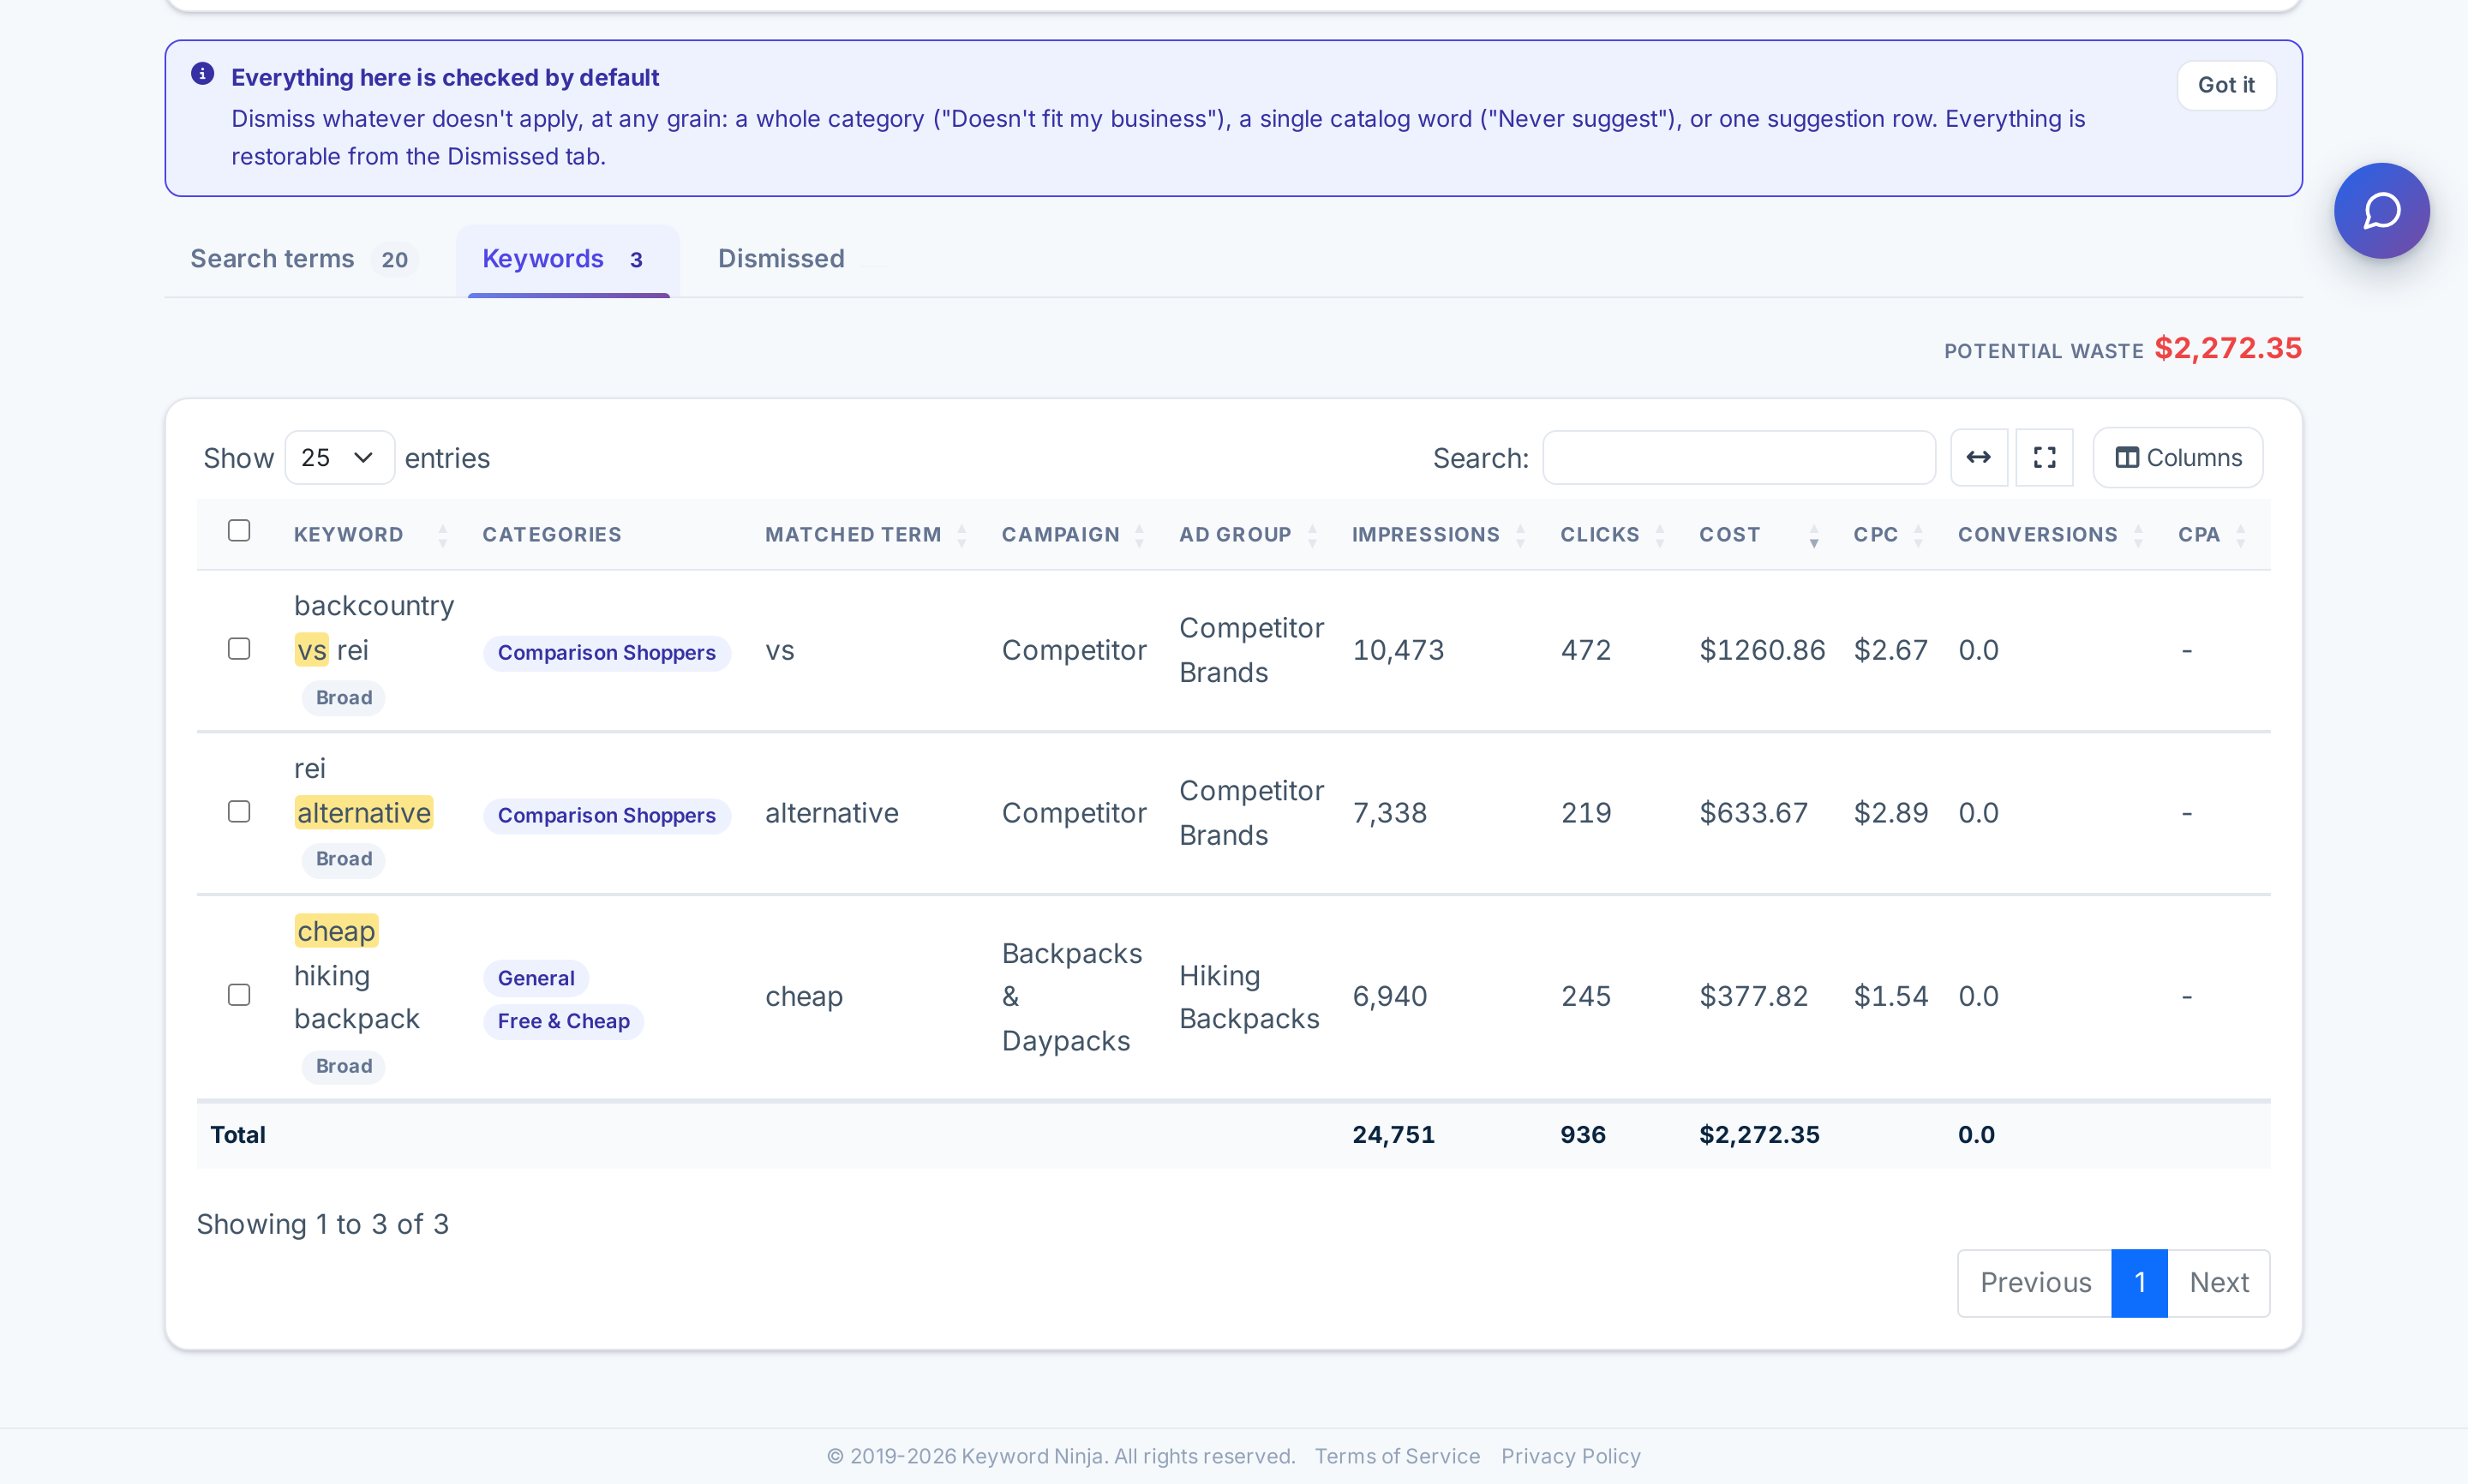The width and height of the screenshot is (2468, 1484).
Task: Check the cheap hiking backpack row
Action: [x=239, y=995]
